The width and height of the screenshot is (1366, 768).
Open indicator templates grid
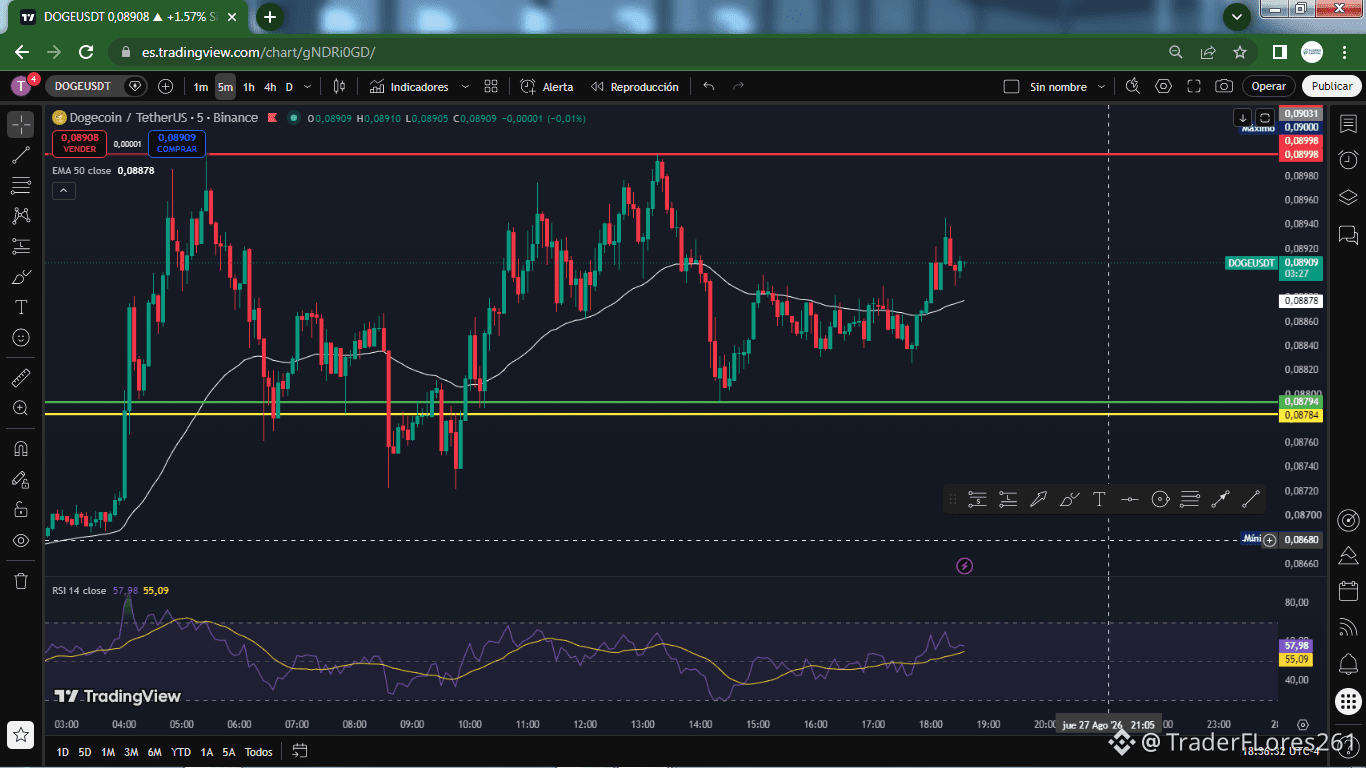coord(491,87)
